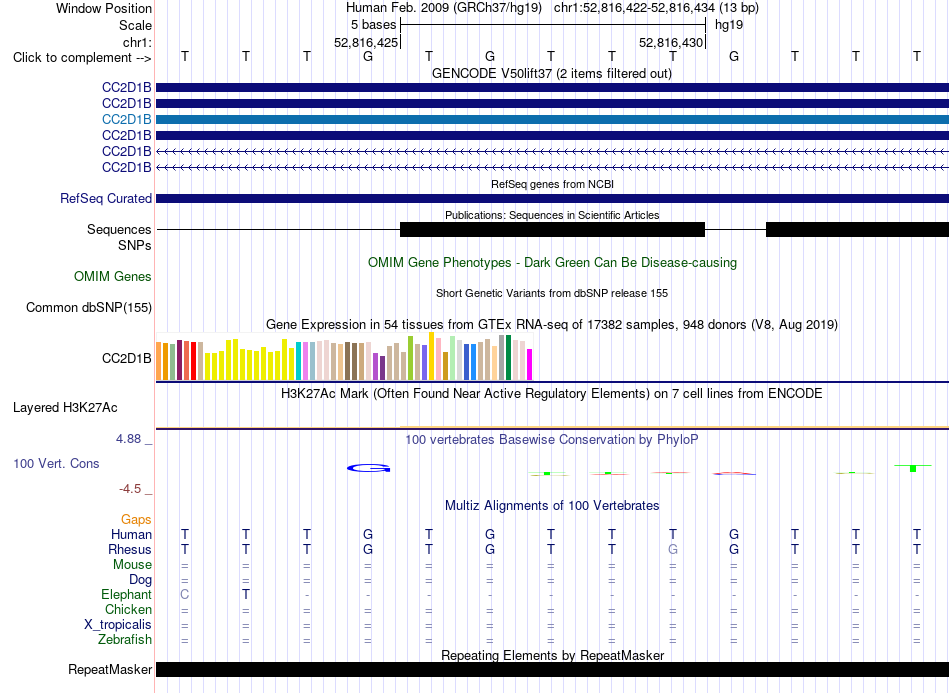The width and height of the screenshot is (950, 693).
Task: Click the dark green GTEx expression bar
Action: click(508, 357)
